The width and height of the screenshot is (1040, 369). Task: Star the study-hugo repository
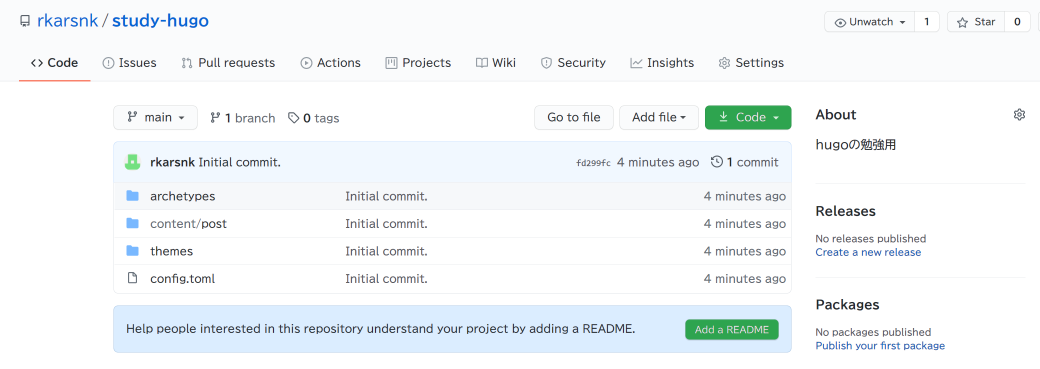[x=976, y=22]
